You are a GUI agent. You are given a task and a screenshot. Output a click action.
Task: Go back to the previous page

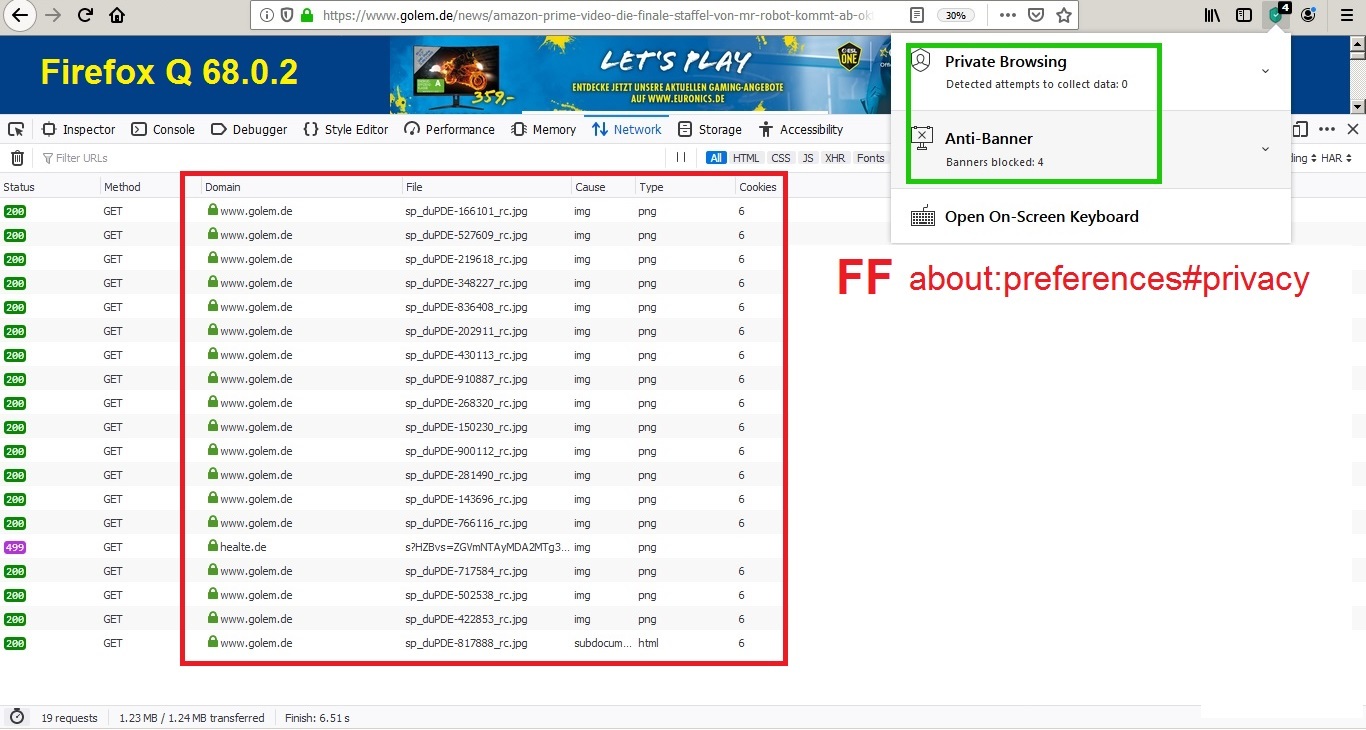click(19, 15)
